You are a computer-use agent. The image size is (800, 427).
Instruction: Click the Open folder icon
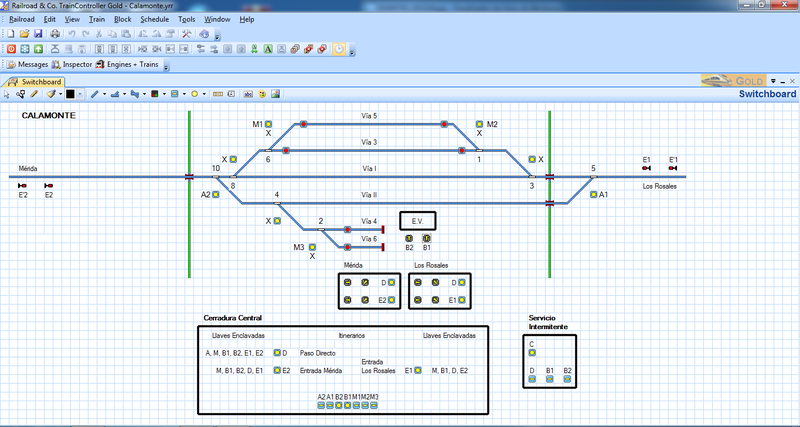[x=24, y=34]
